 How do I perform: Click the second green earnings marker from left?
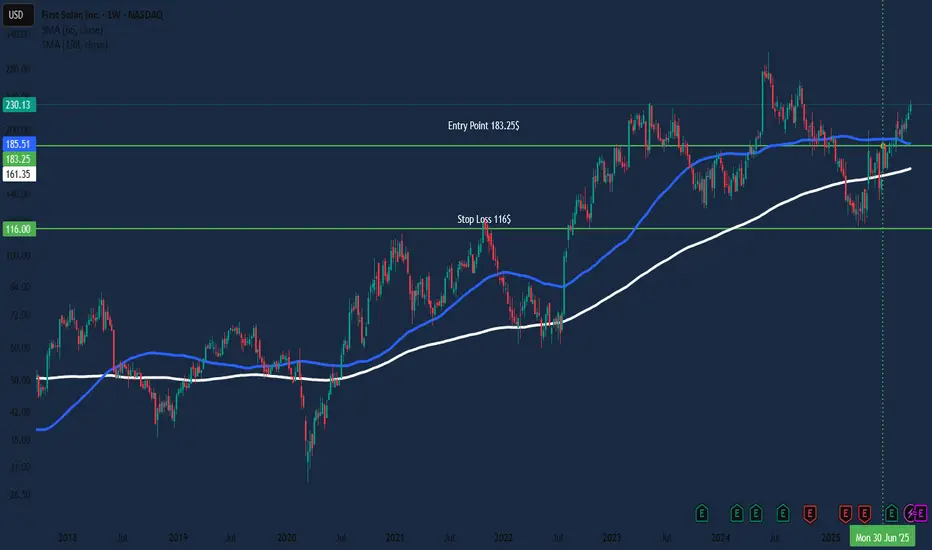736,513
